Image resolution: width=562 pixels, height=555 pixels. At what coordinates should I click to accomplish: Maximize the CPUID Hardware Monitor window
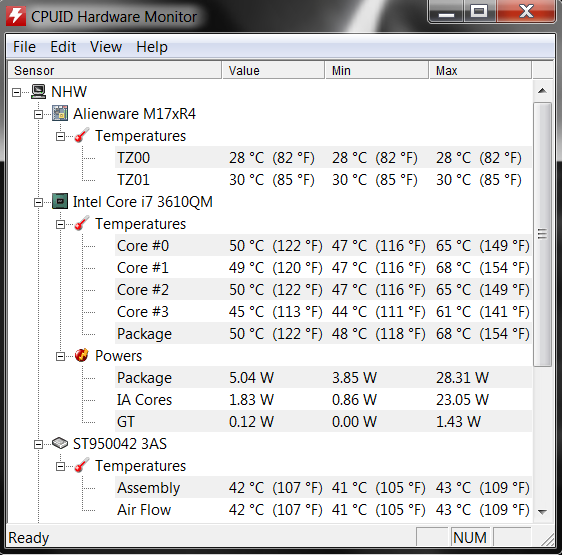pyautogui.click(x=479, y=11)
